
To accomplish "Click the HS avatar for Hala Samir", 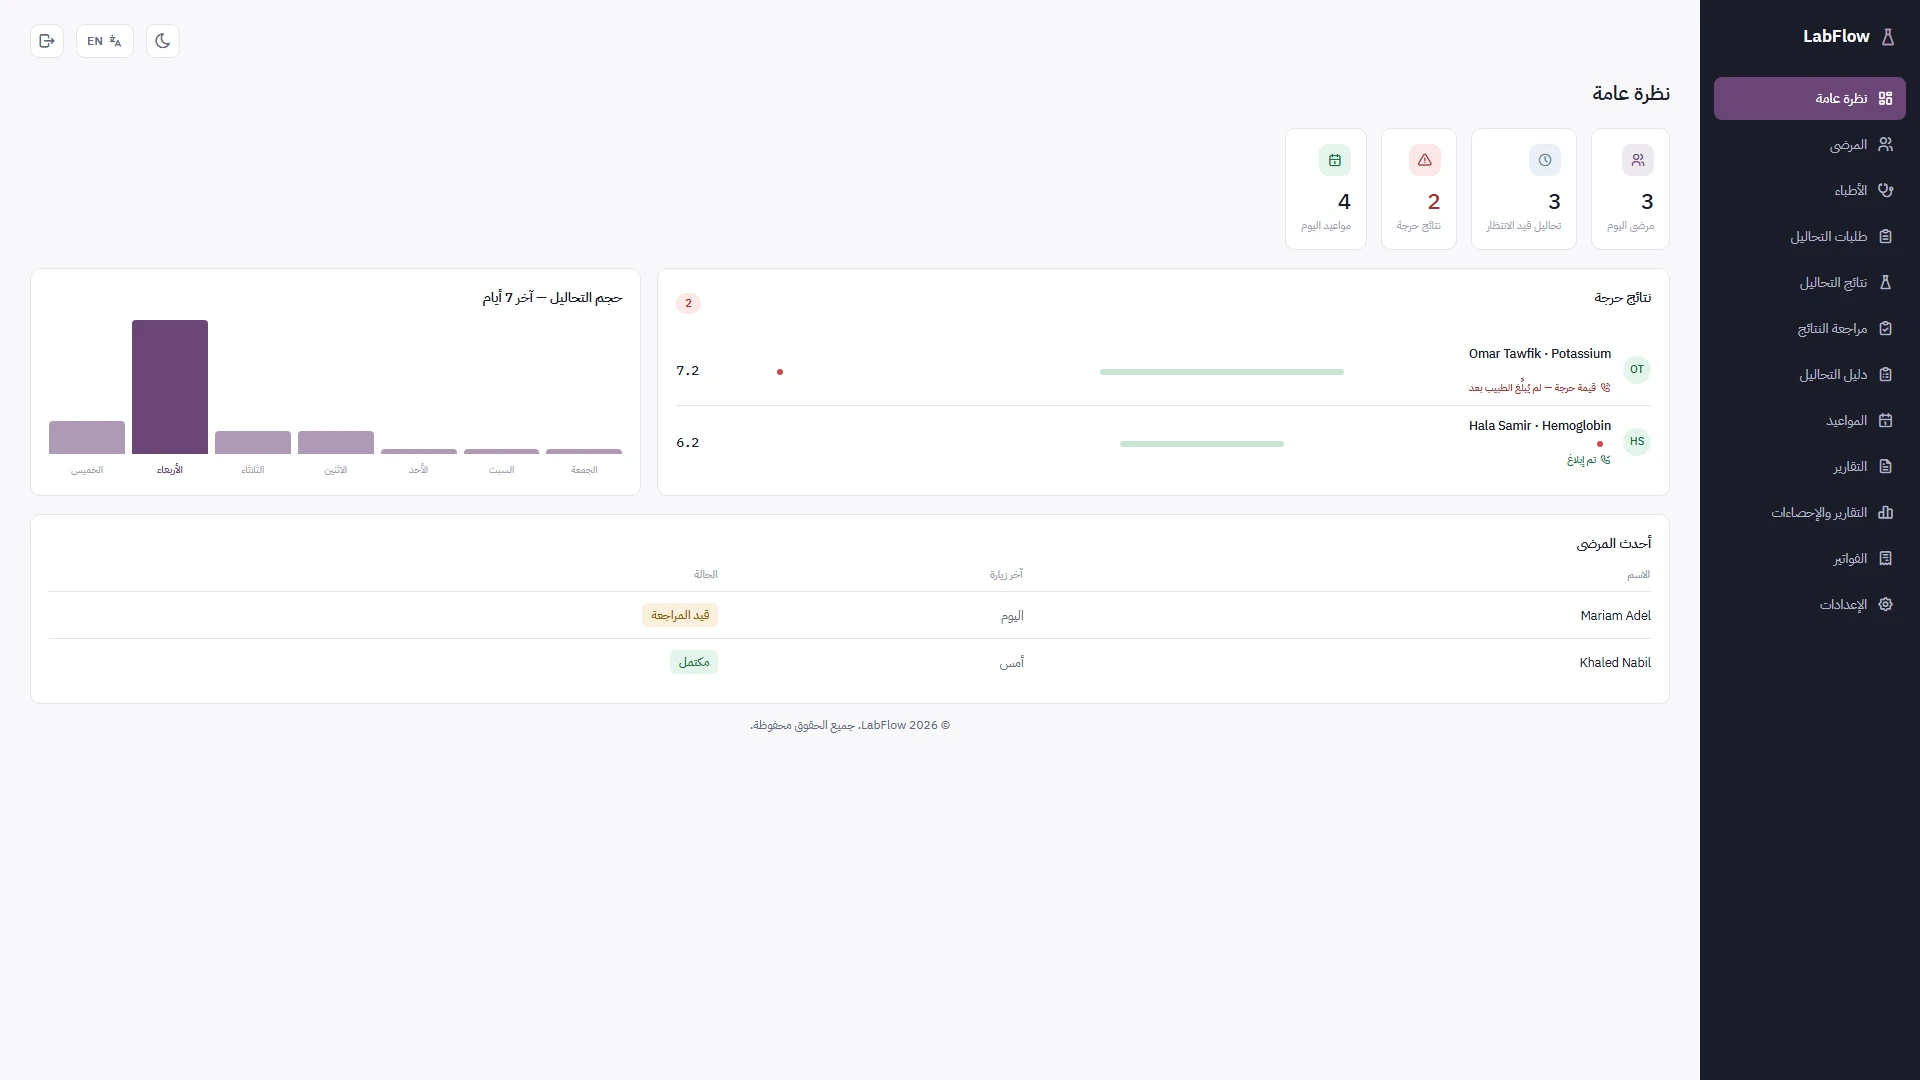I will 1637,442.
